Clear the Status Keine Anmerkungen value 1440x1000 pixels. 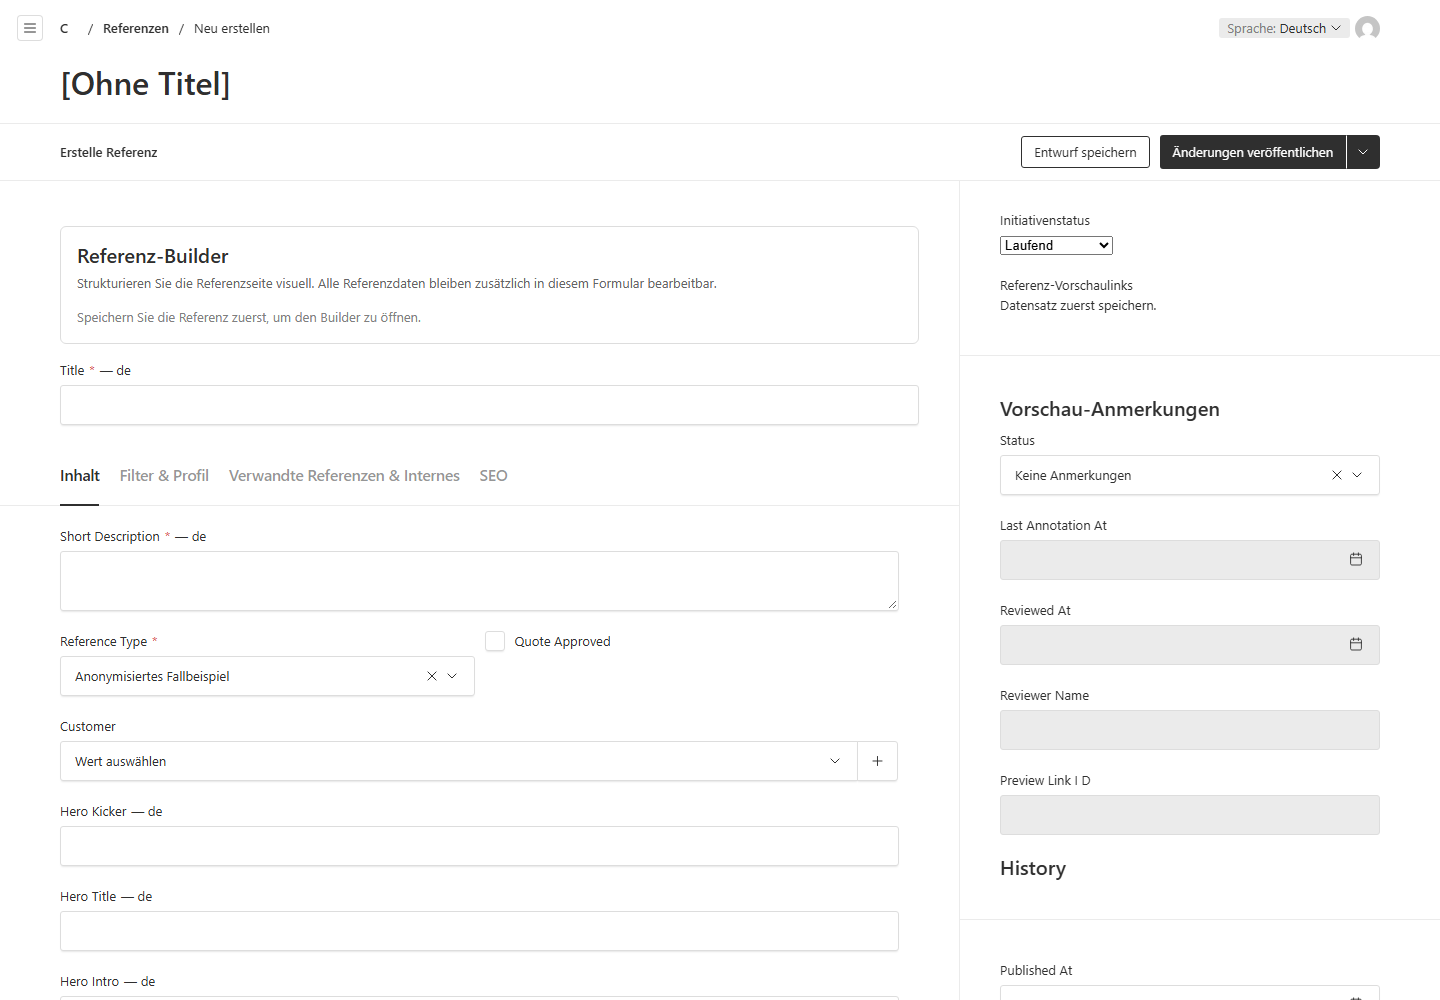(x=1337, y=475)
